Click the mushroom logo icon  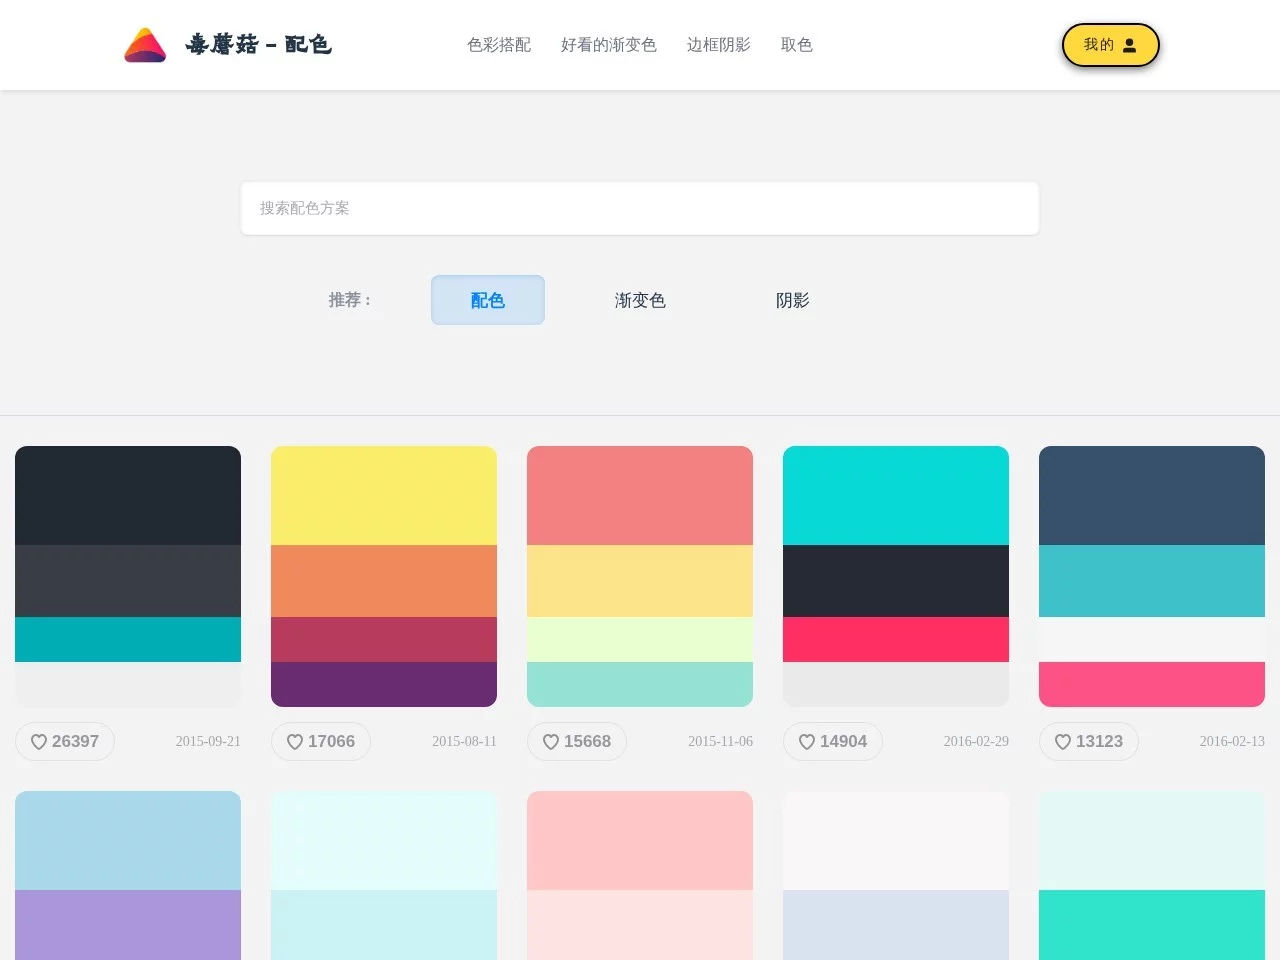pyautogui.click(x=145, y=45)
